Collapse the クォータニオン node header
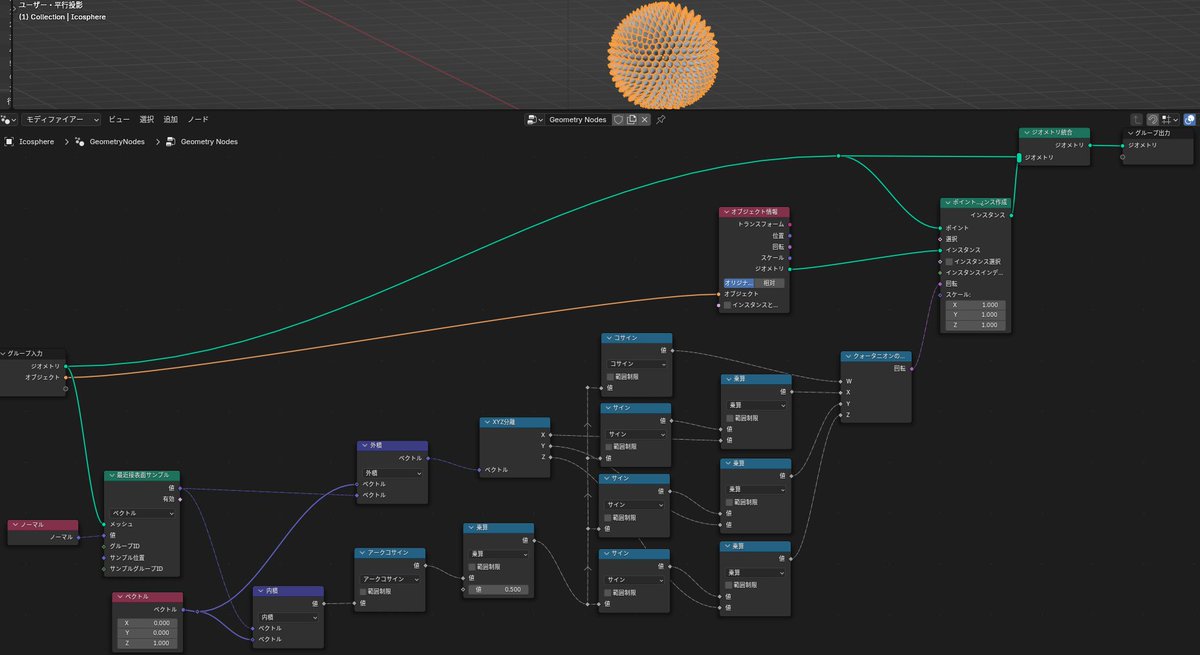Viewport: 1200px width, 655px height. 847,356
